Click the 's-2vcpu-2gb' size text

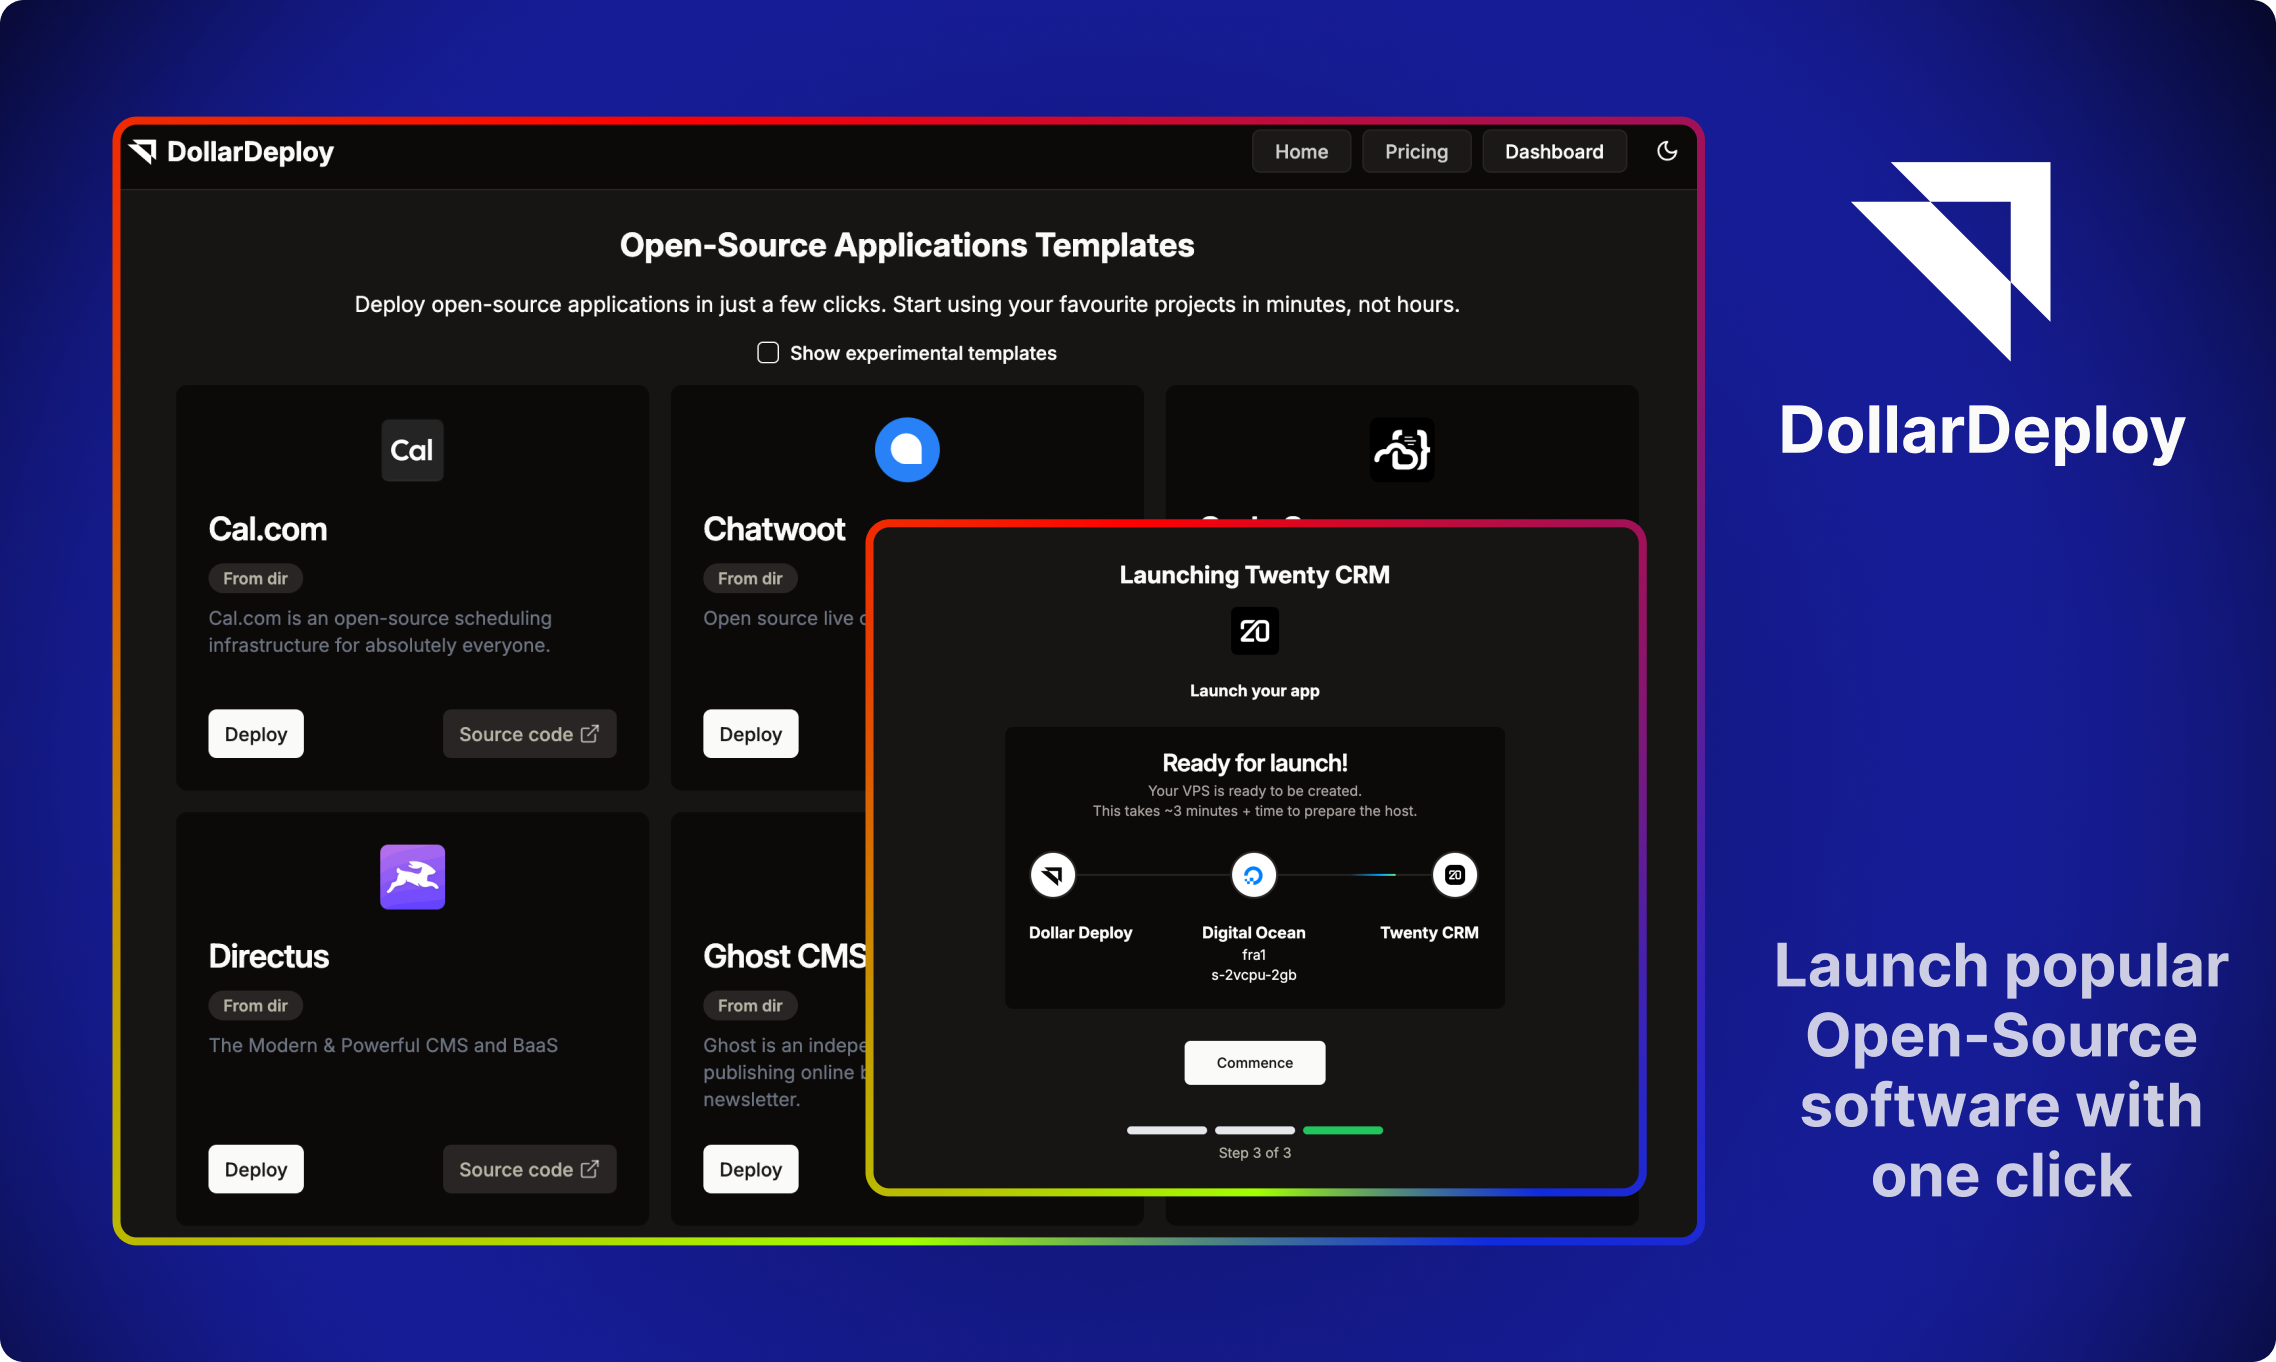(1253, 975)
